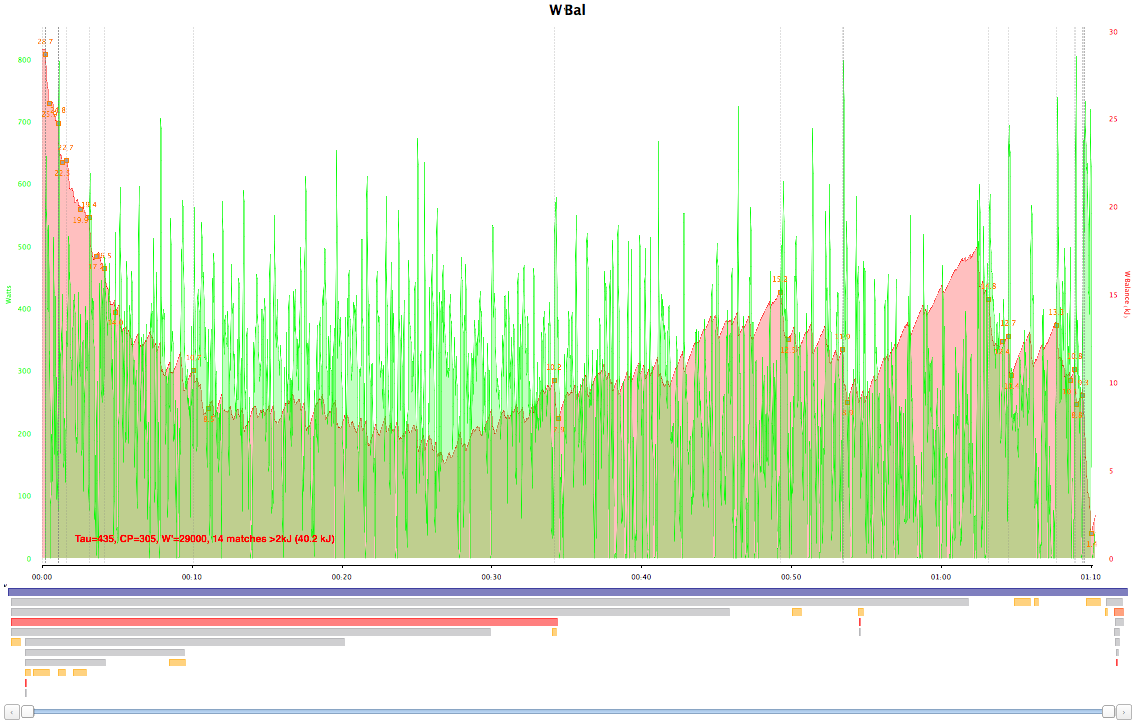Click the 13.5 match marker near ride end
Viewport: 1136px width, 724px height.
click(x=1056, y=324)
